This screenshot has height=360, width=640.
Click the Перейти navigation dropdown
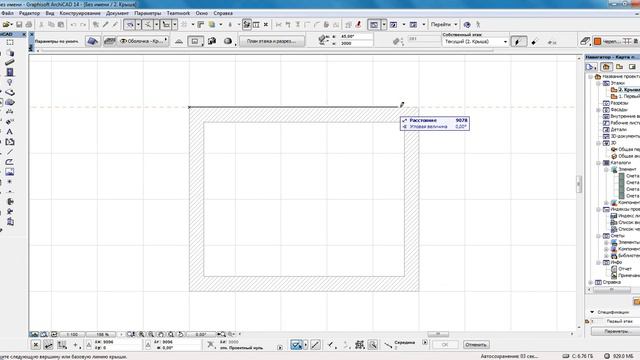(x=444, y=25)
